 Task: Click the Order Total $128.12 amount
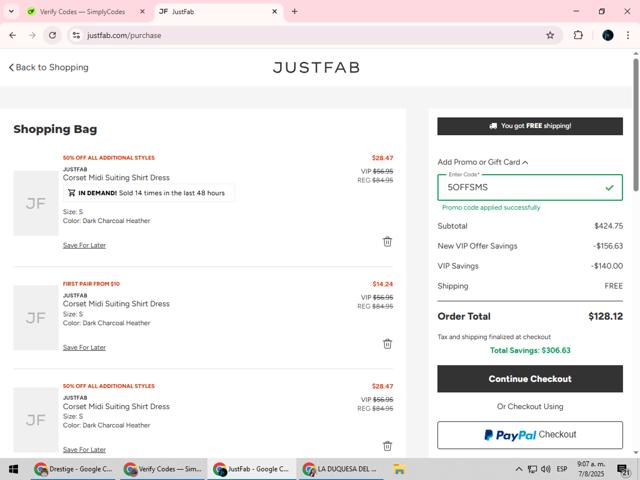pyautogui.click(x=605, y=316)
